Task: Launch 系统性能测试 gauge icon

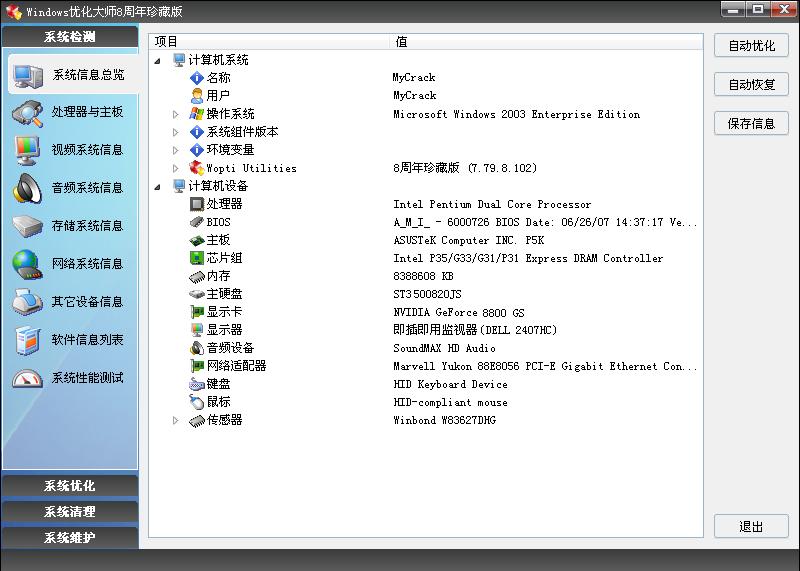Action: click(28, 378)
